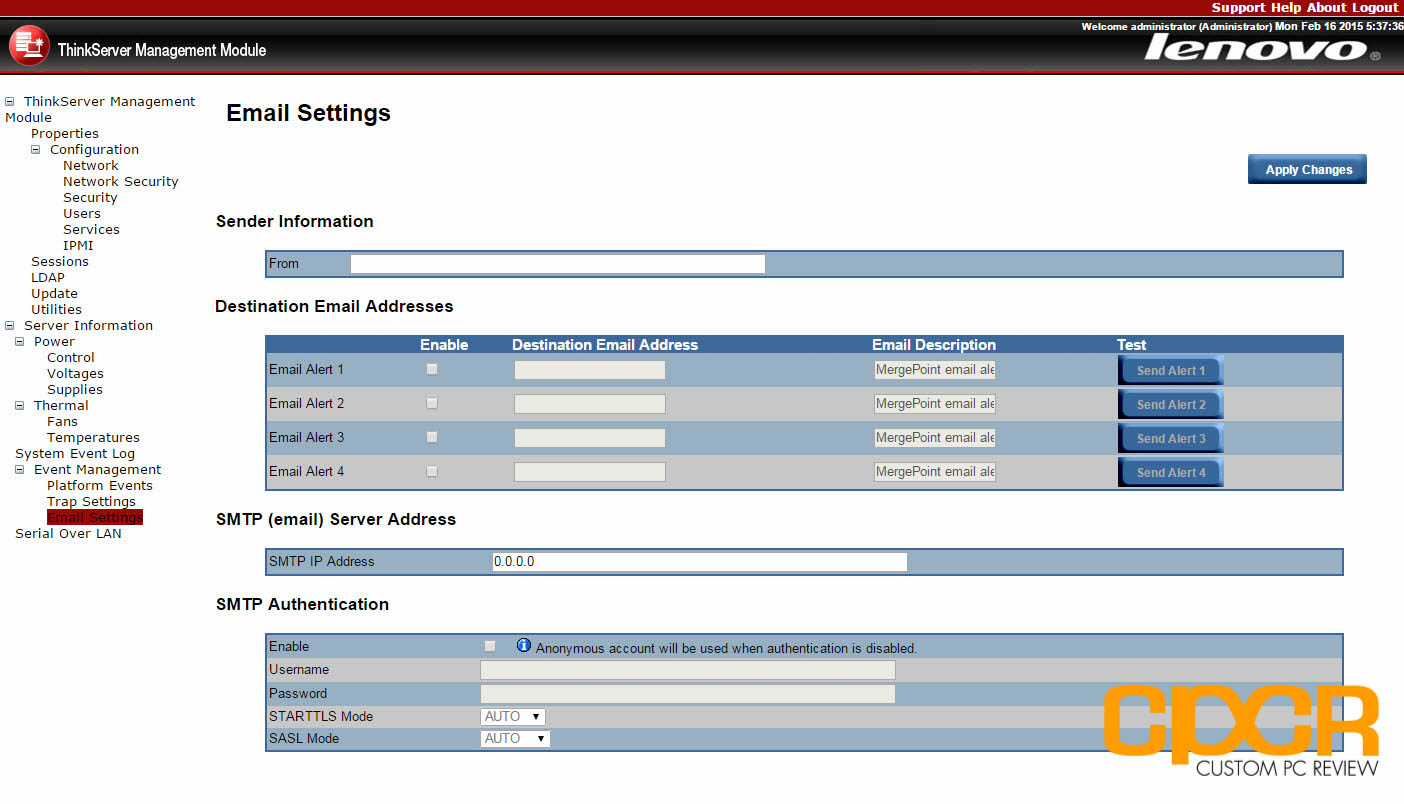Click Email Alert 3 description field

point(935,438)
